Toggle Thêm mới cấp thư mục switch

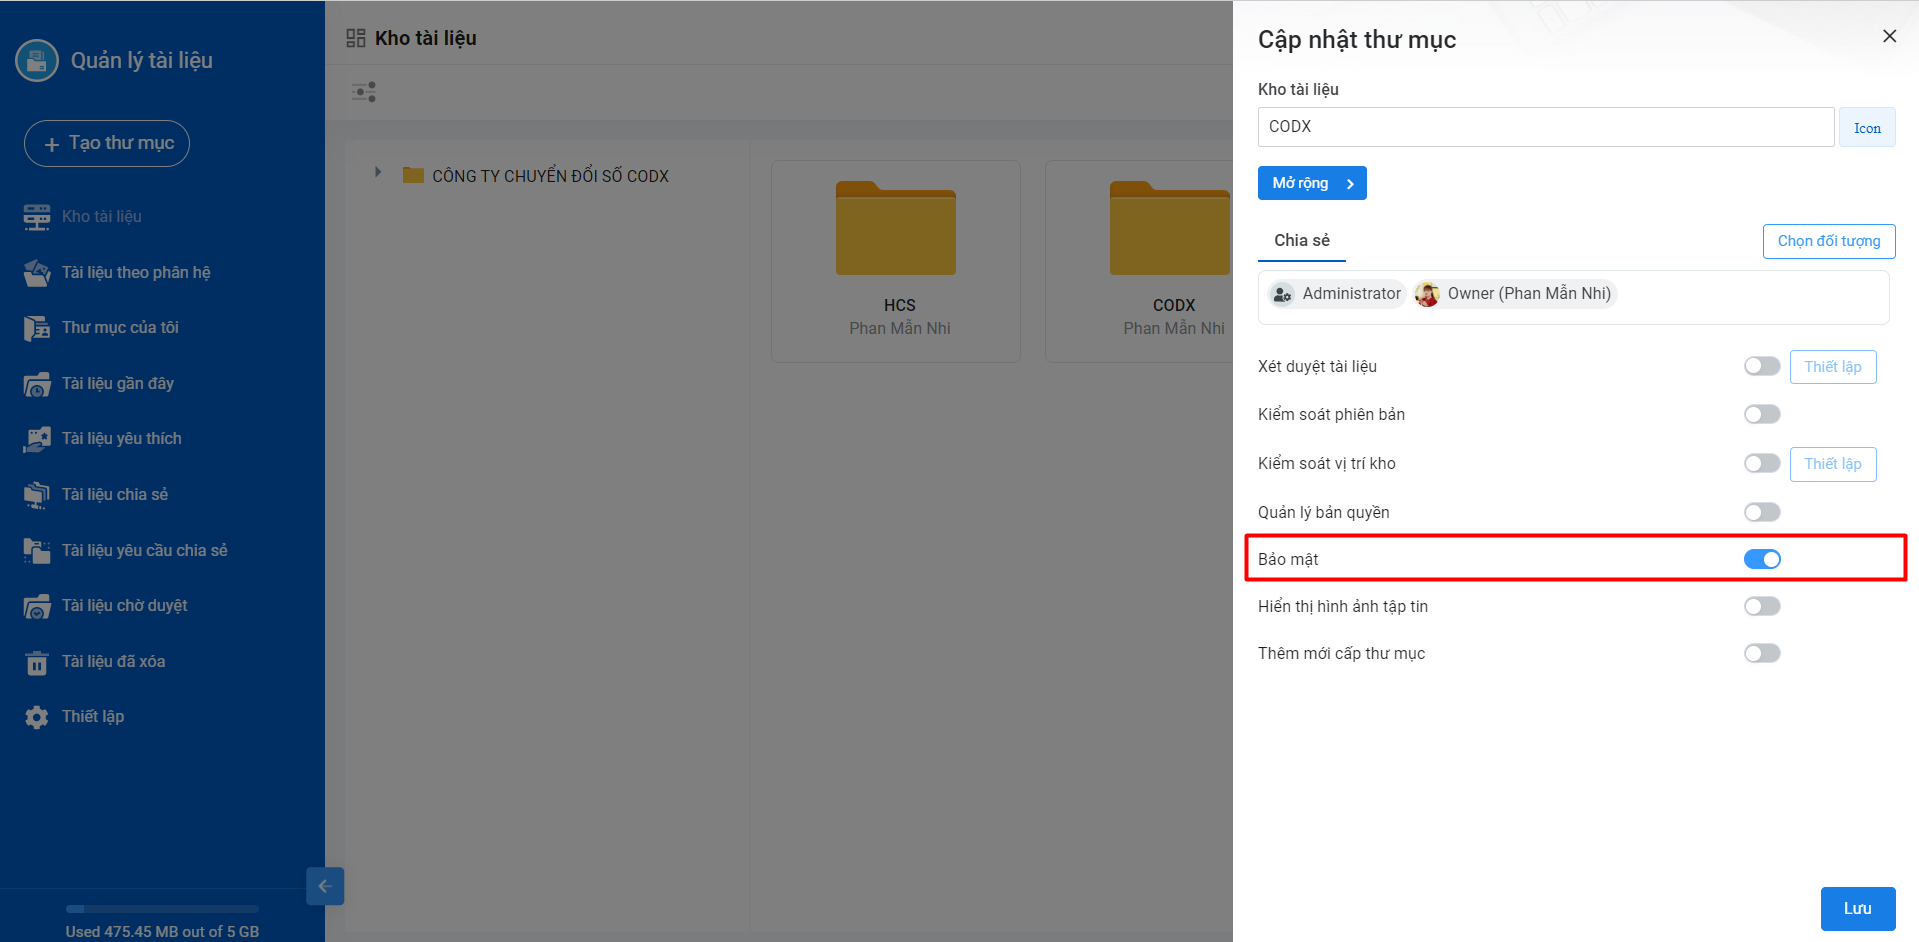coord(1762,653)
